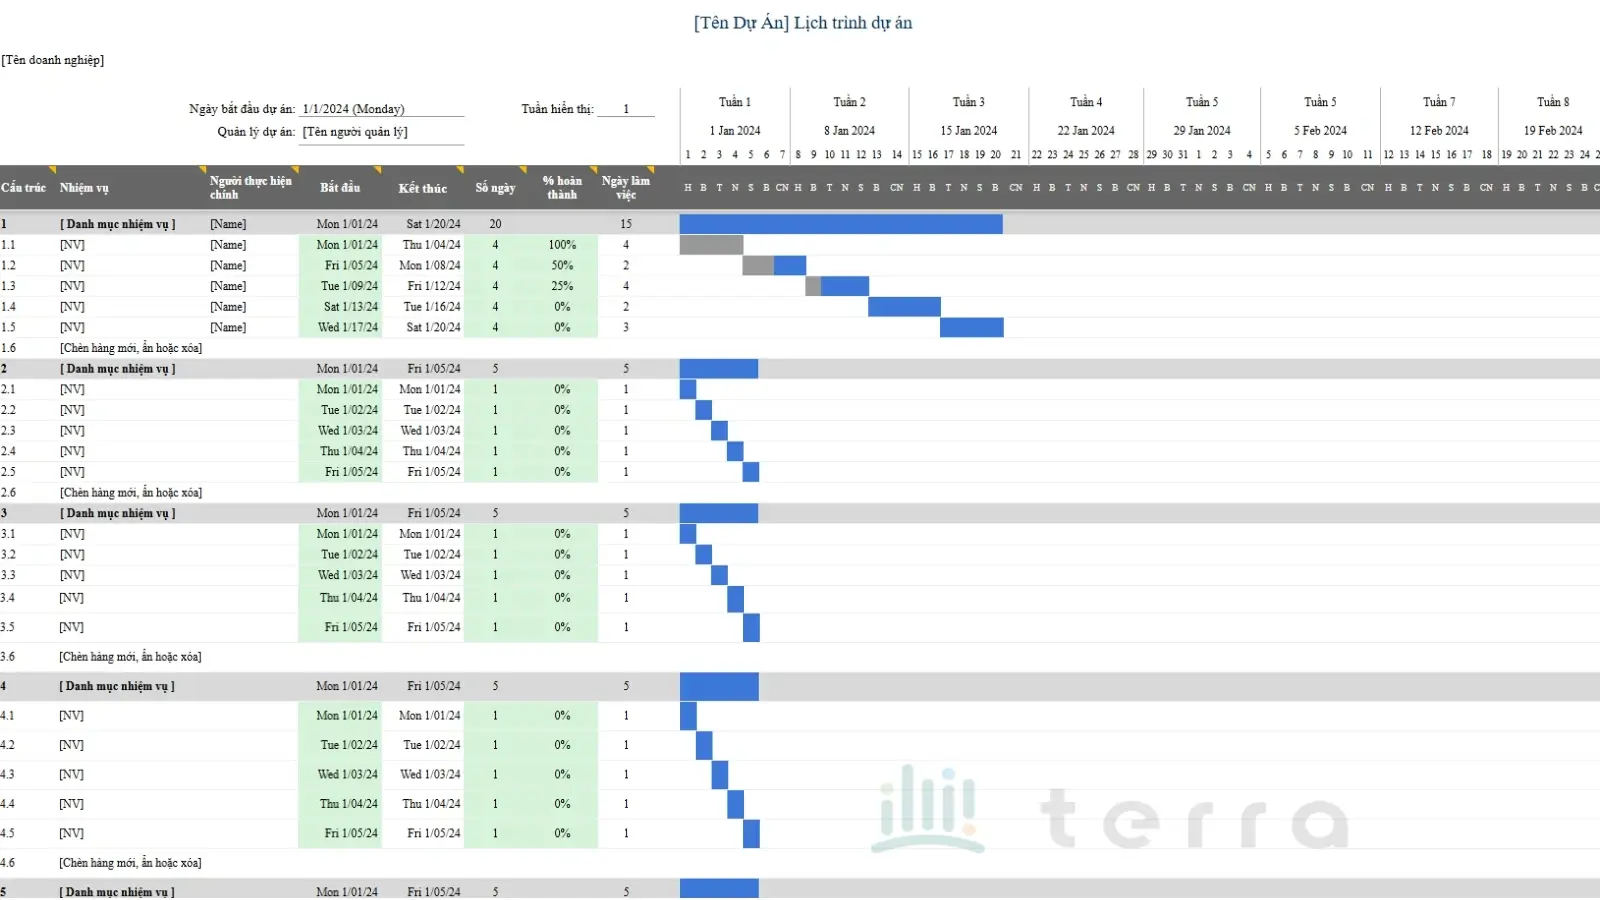Click the "5 Feb 2024" week date
The height and width of the screenshot is (900, 1600).
1320,131
